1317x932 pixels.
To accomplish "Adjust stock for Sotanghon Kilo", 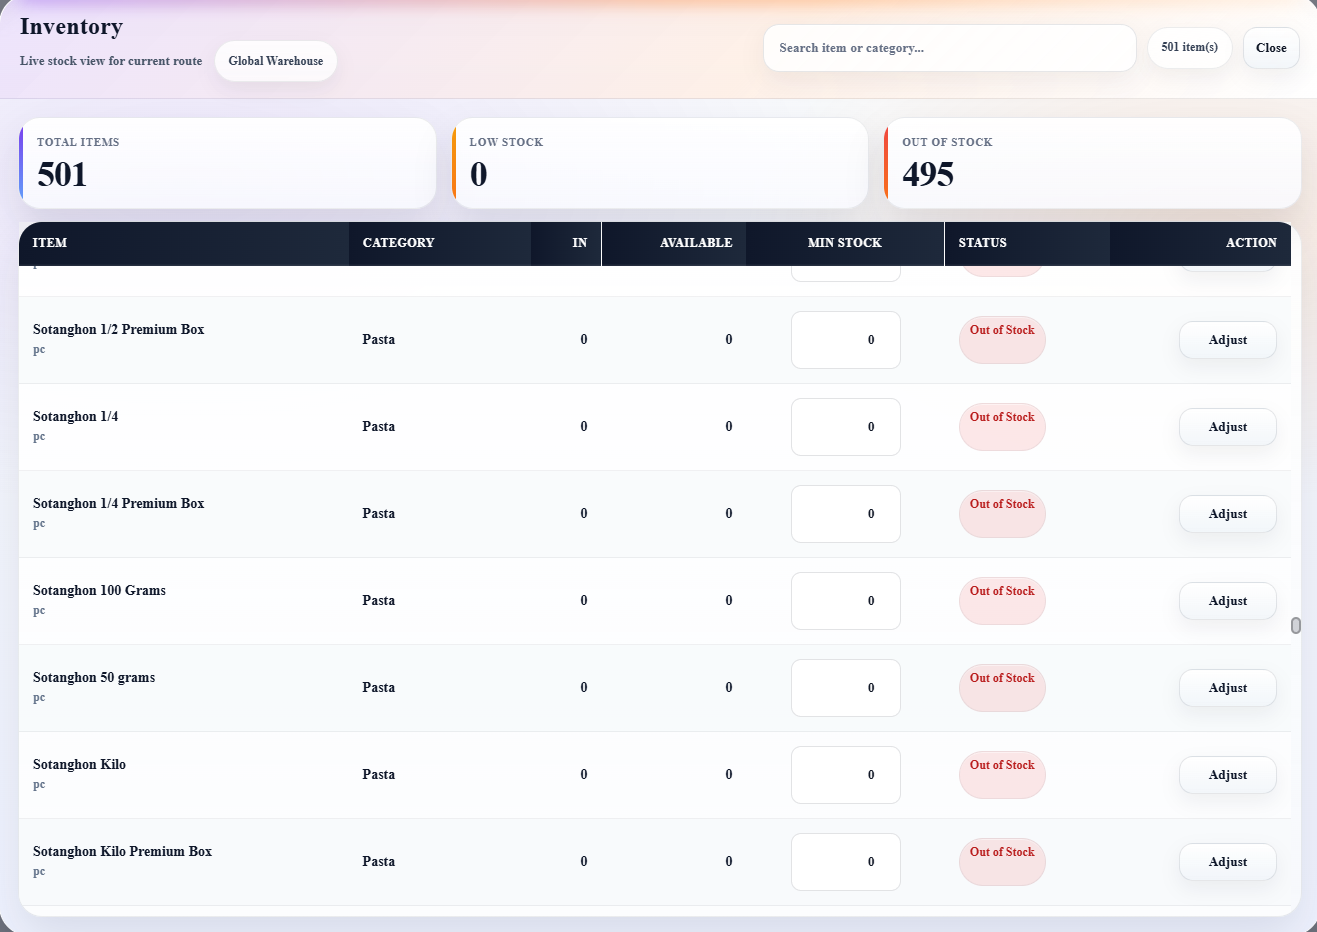I will click(x=1228, y=775).
